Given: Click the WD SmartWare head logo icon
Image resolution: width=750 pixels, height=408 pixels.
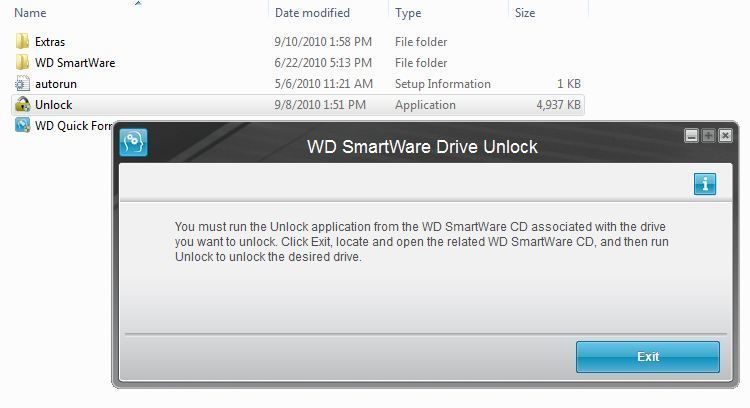Looking at the screenshot, I should (133, 143).
